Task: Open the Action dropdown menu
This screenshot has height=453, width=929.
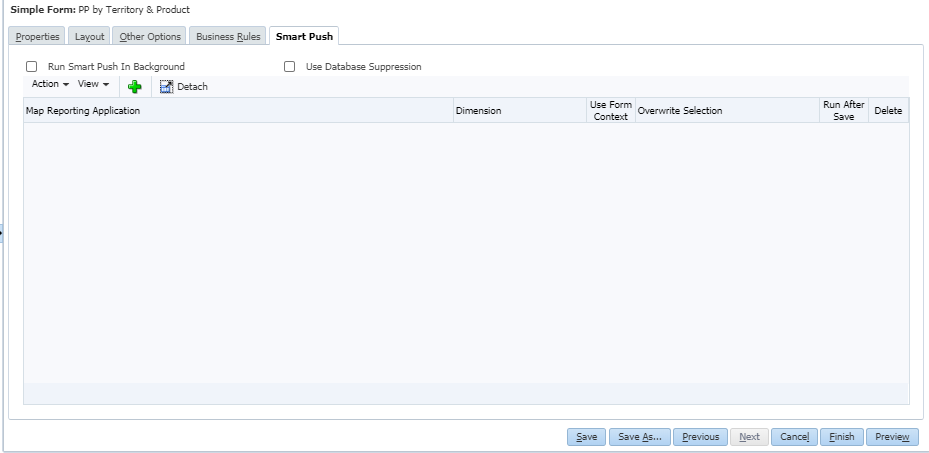Action: click(50, 84)
